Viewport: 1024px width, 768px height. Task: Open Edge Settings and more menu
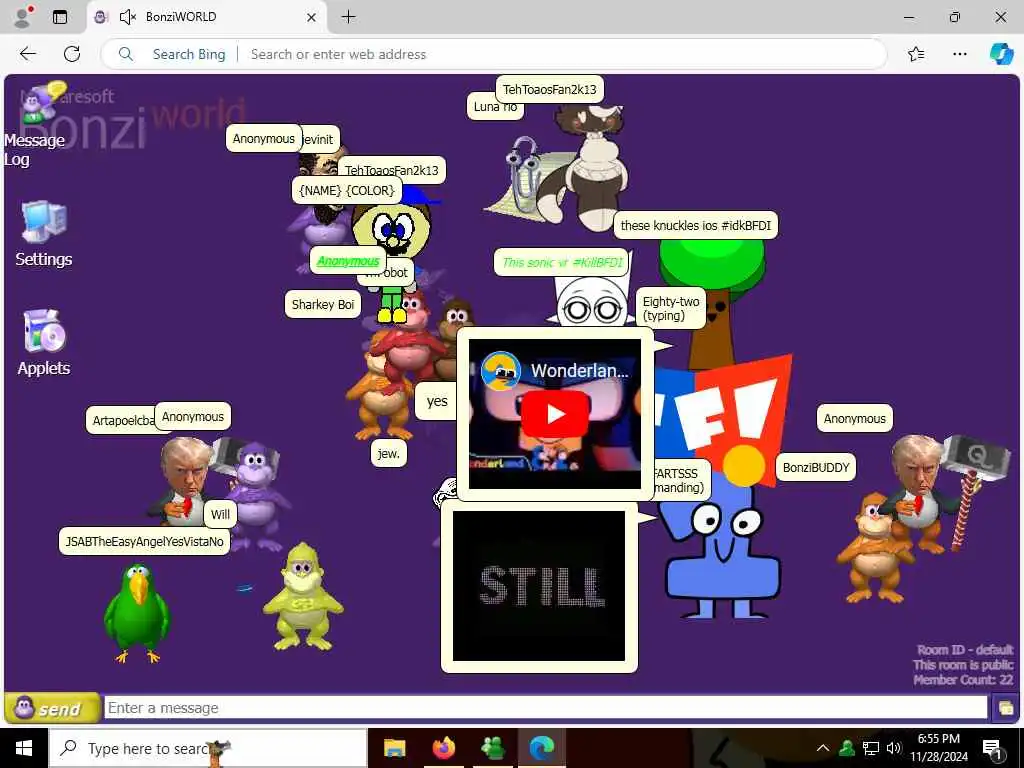click(x=959, y=54)
